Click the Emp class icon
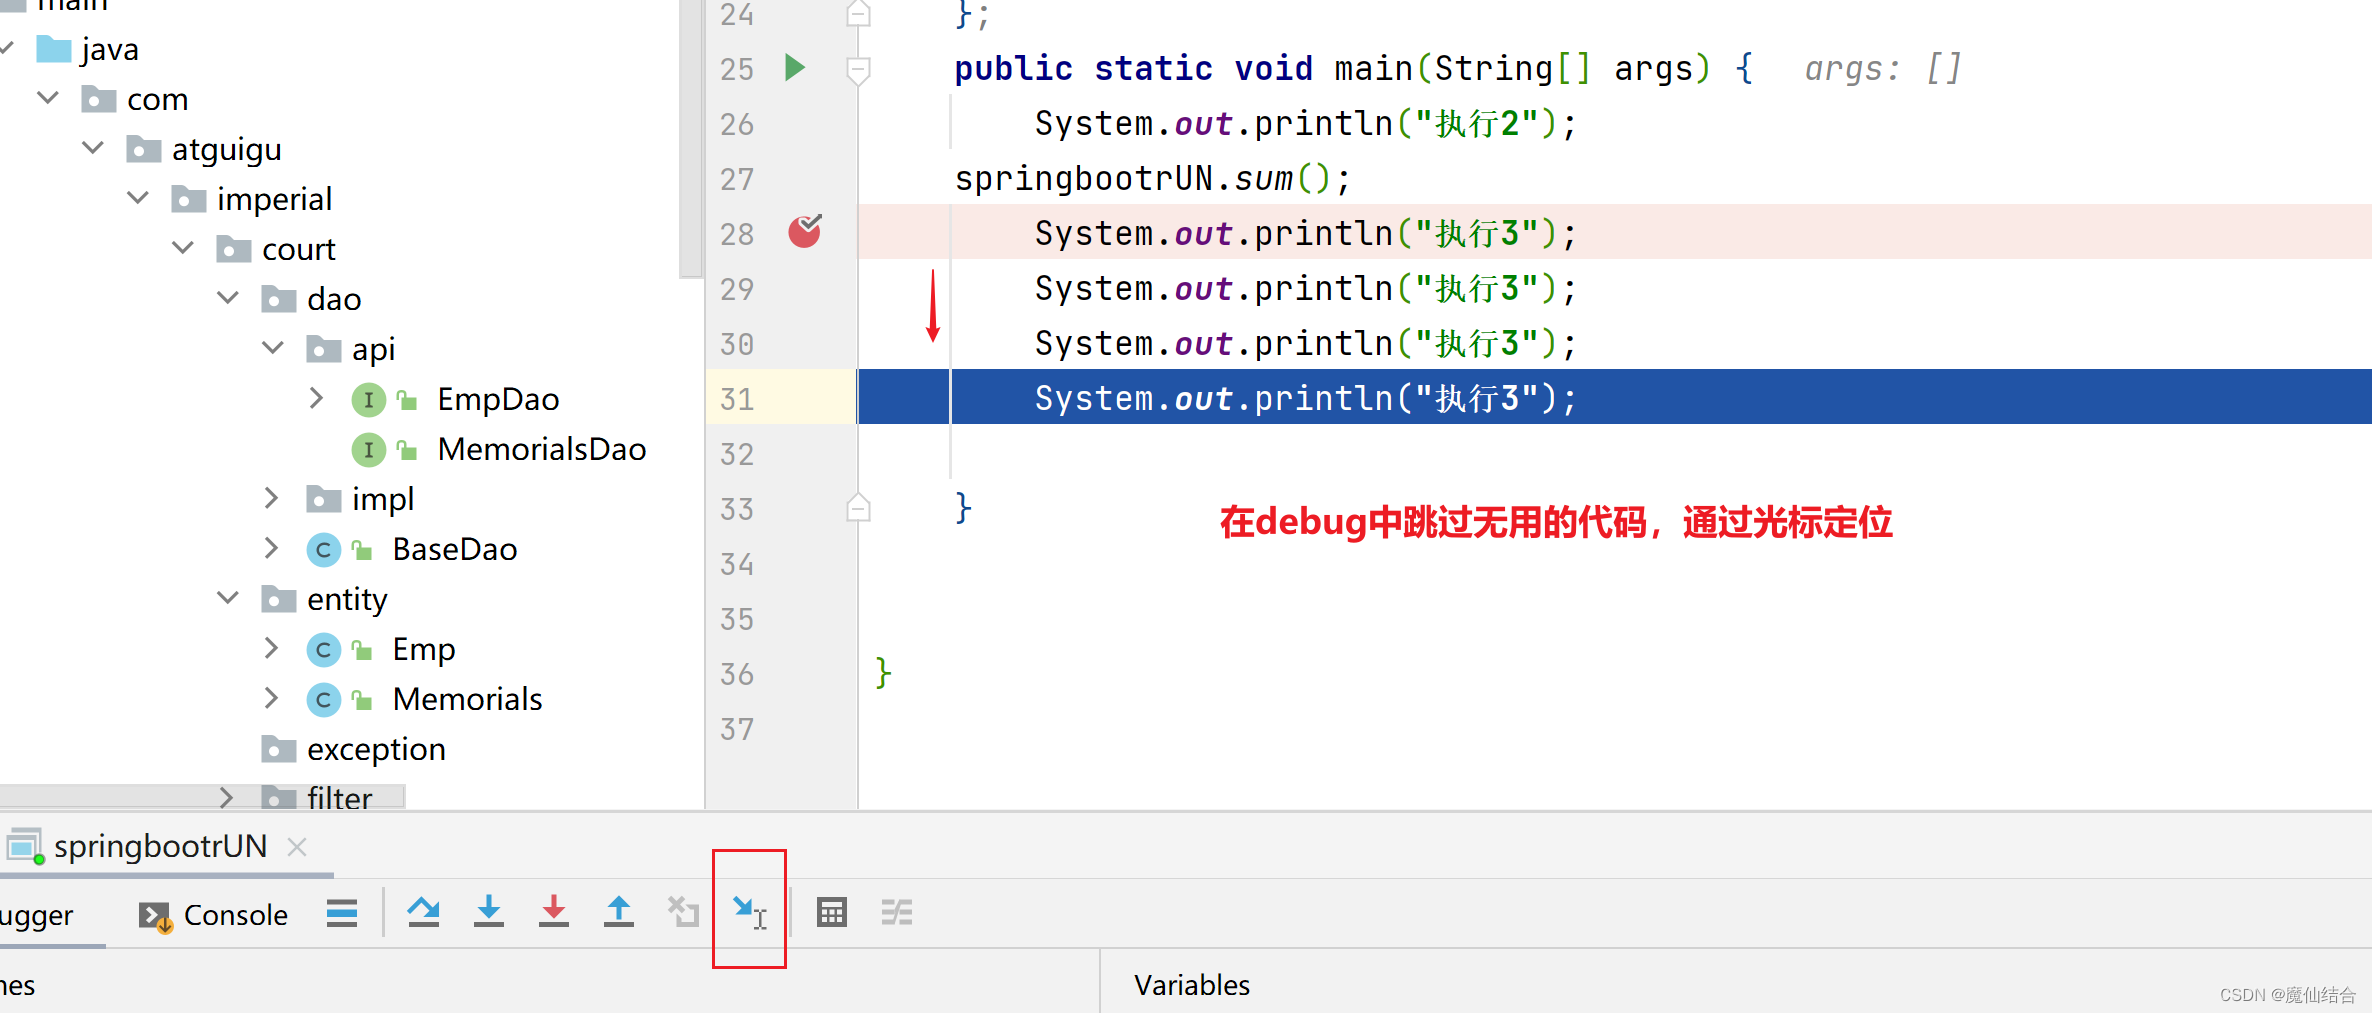2372x1013 pixels. 323,650
